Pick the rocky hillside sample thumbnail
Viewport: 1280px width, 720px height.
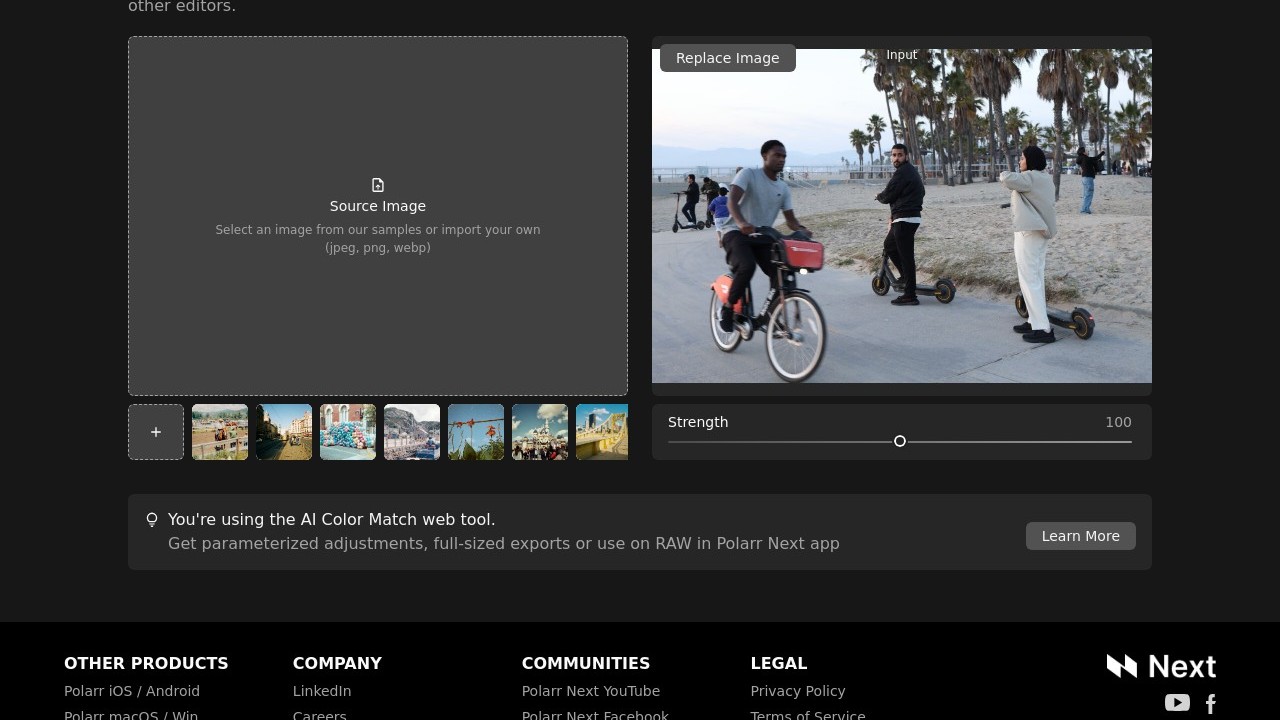(412, 432)
